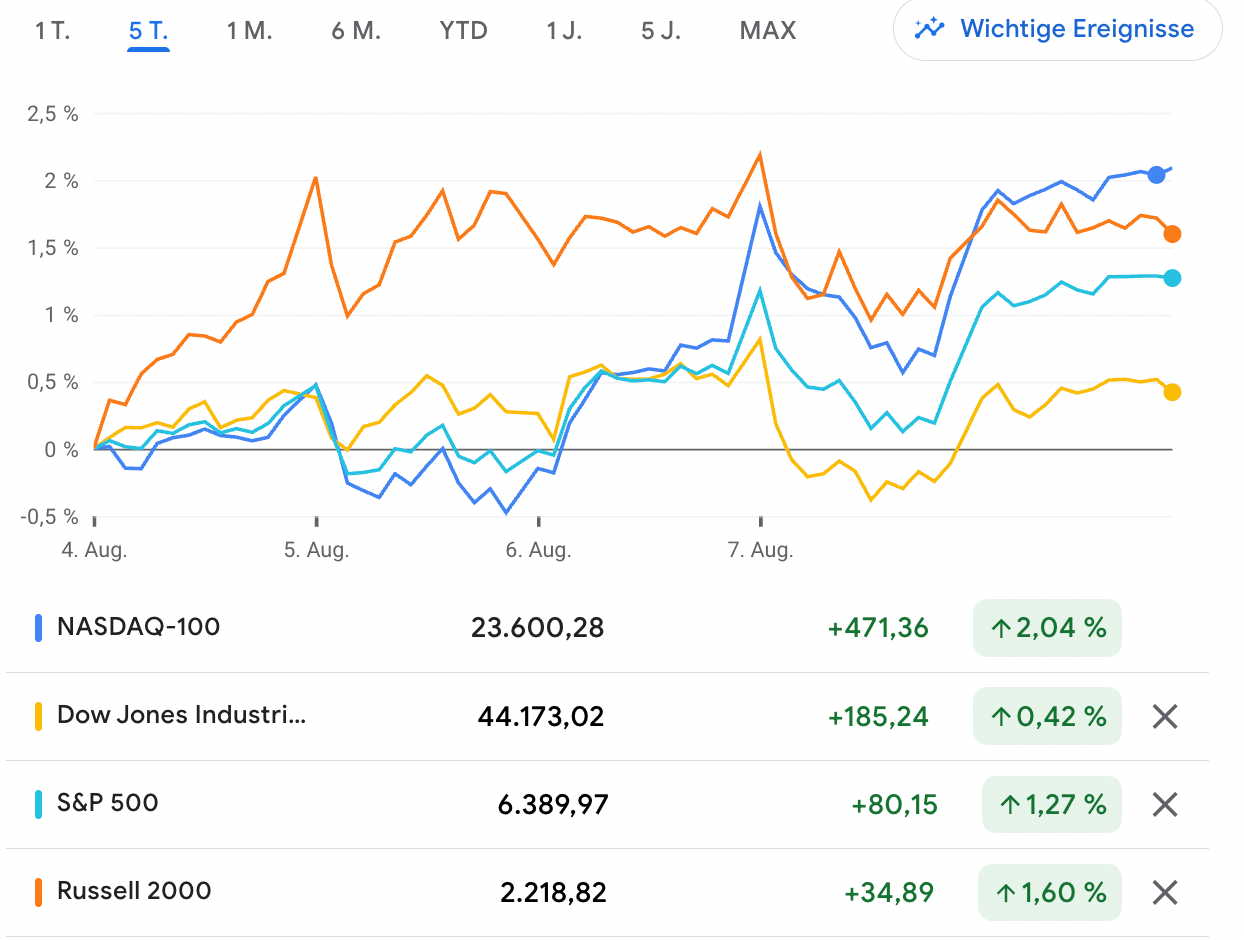Remove Dow Jones Industrial from comparison
This screenshot has height=940, width=1244.
pos(1165,716)
